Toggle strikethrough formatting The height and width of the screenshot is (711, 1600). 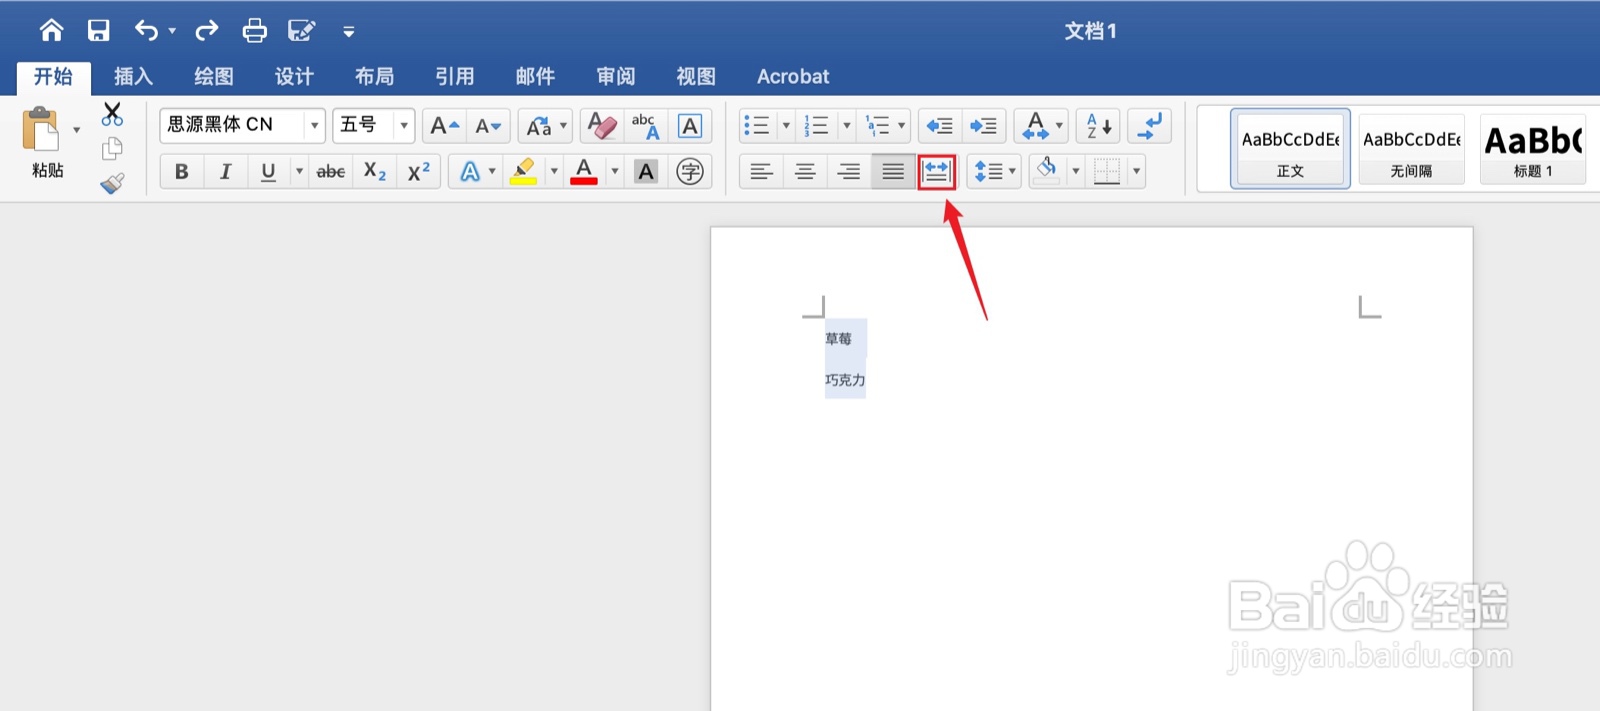pos(331,172)
